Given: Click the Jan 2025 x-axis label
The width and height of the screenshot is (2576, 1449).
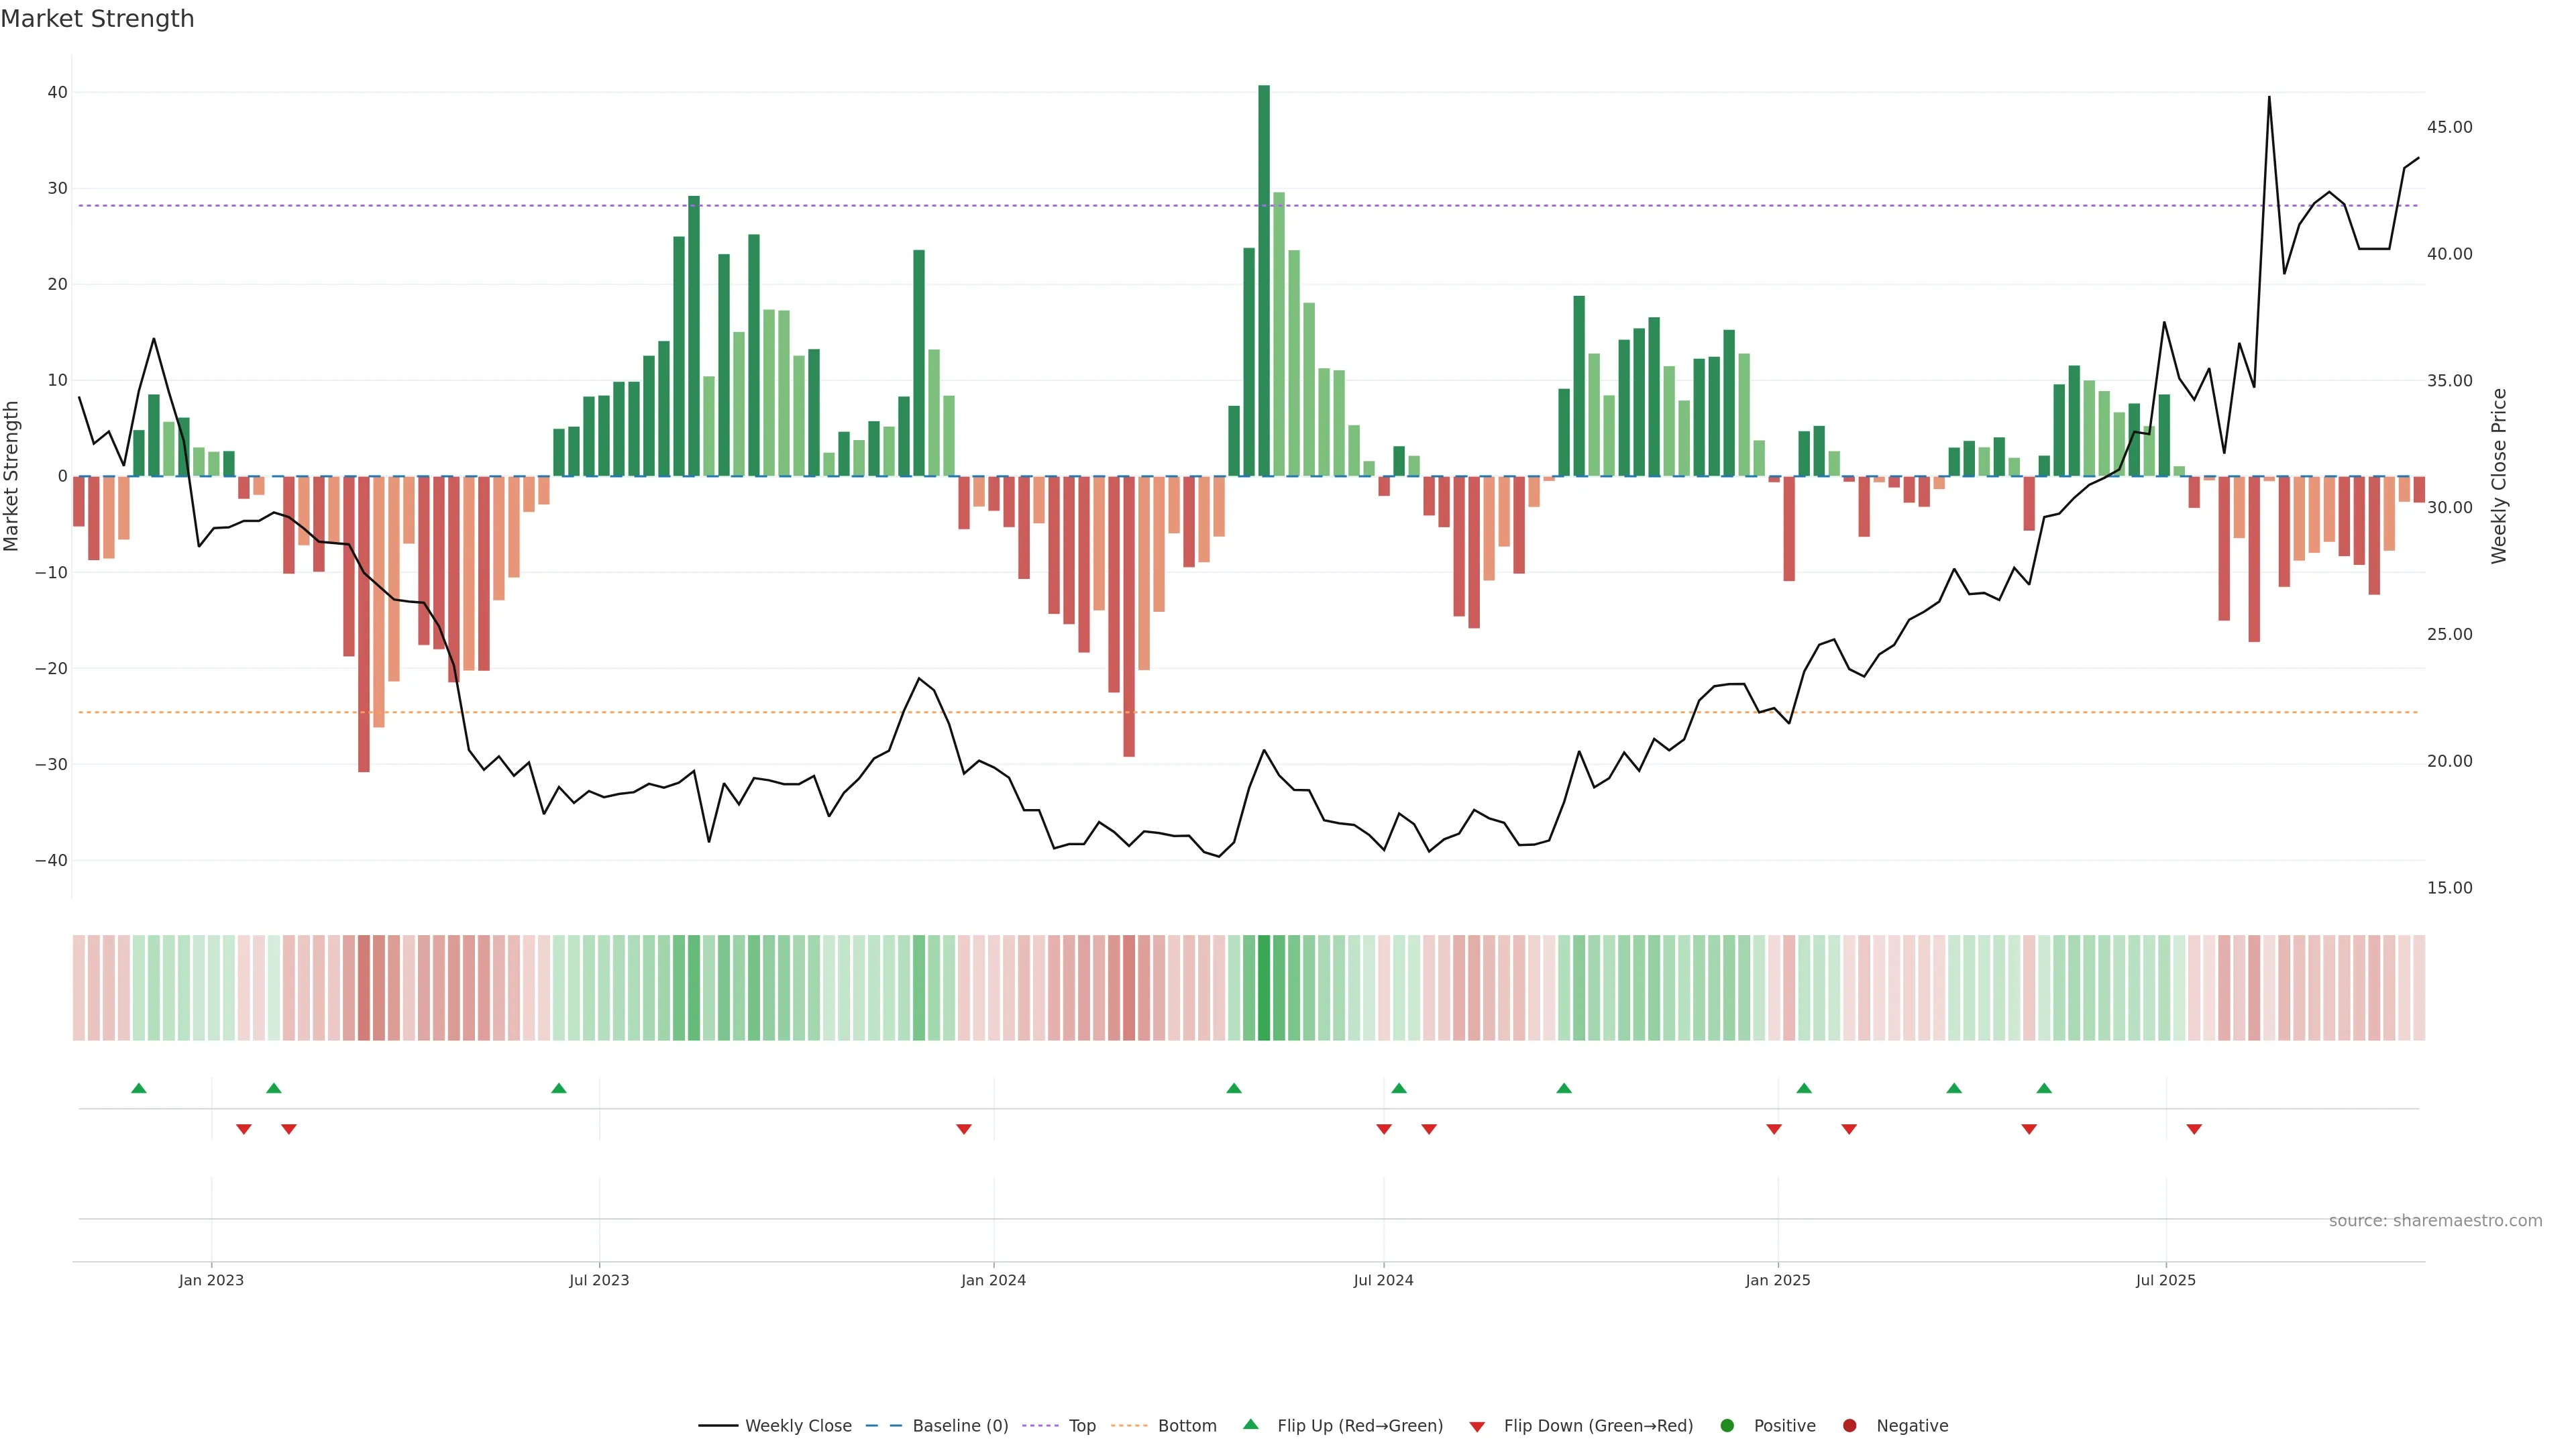Looking at the screenshot, I should tap(1778, 1280).
